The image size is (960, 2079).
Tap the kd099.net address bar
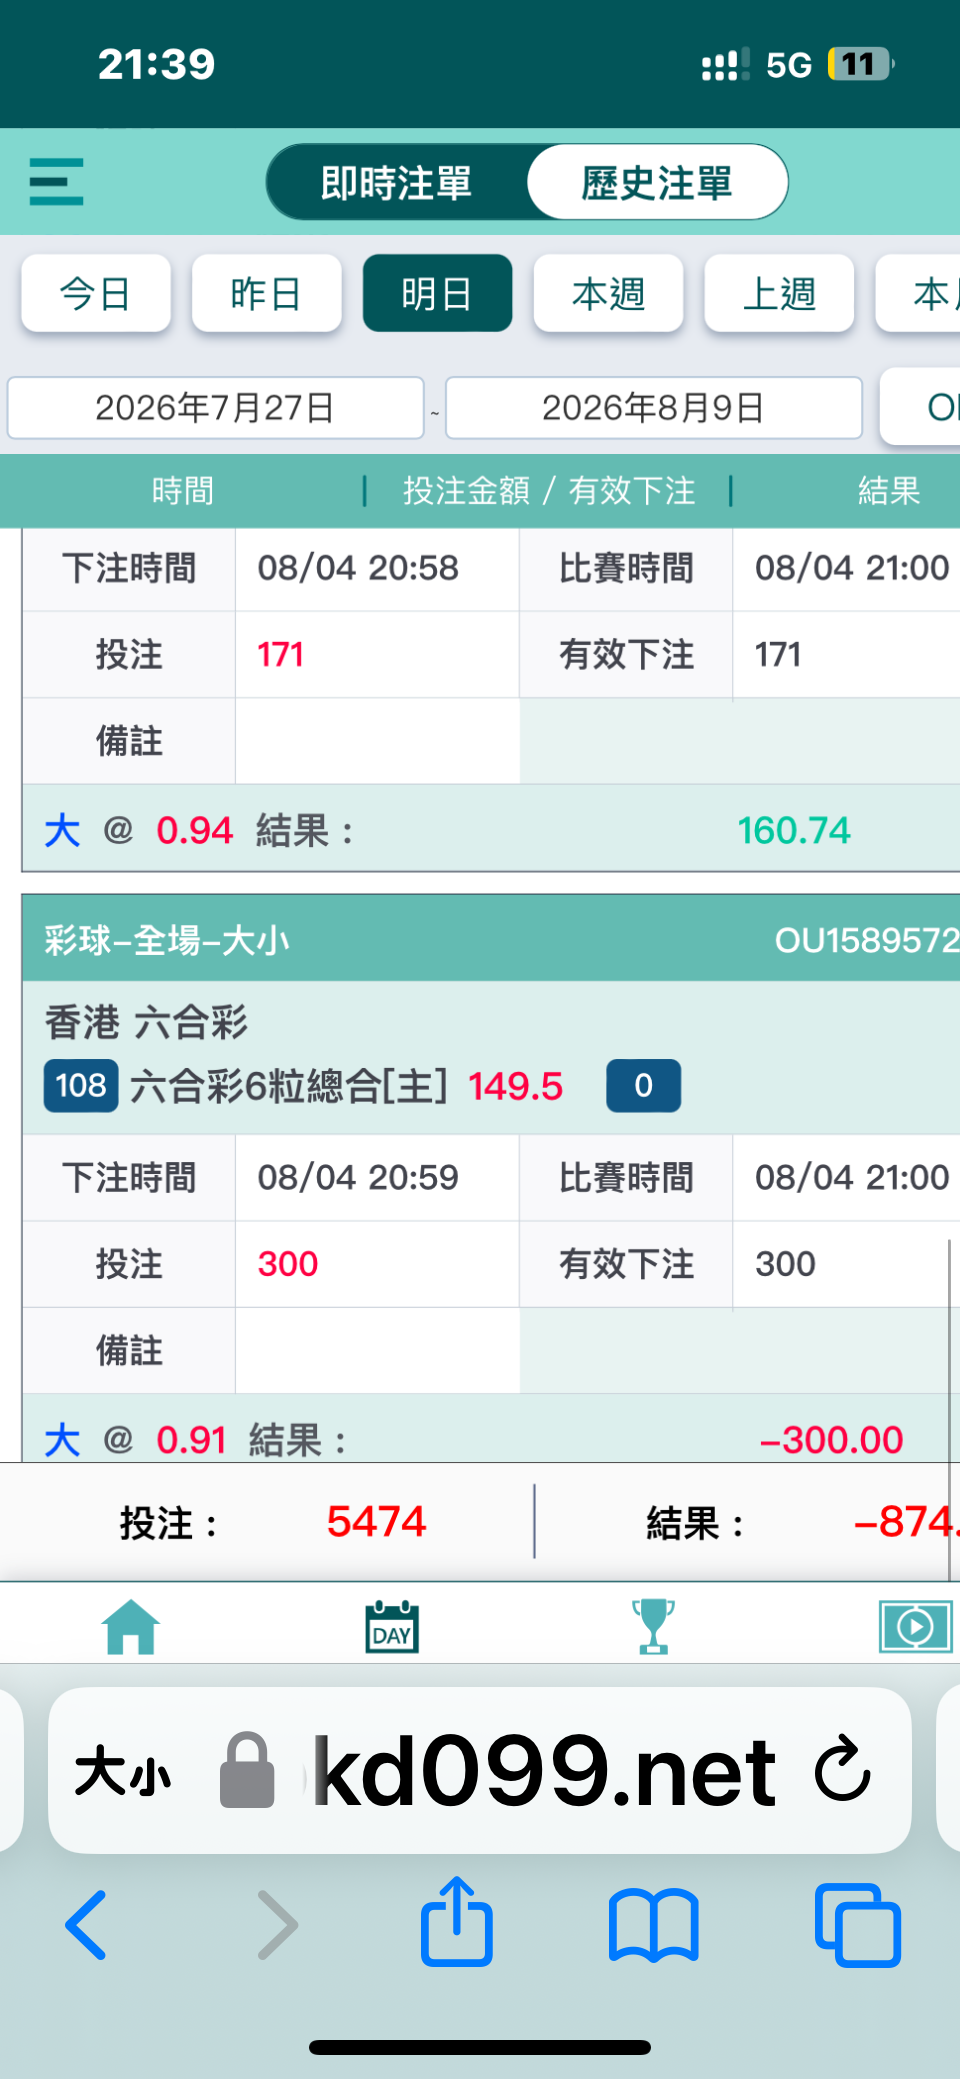point(545,1770)
